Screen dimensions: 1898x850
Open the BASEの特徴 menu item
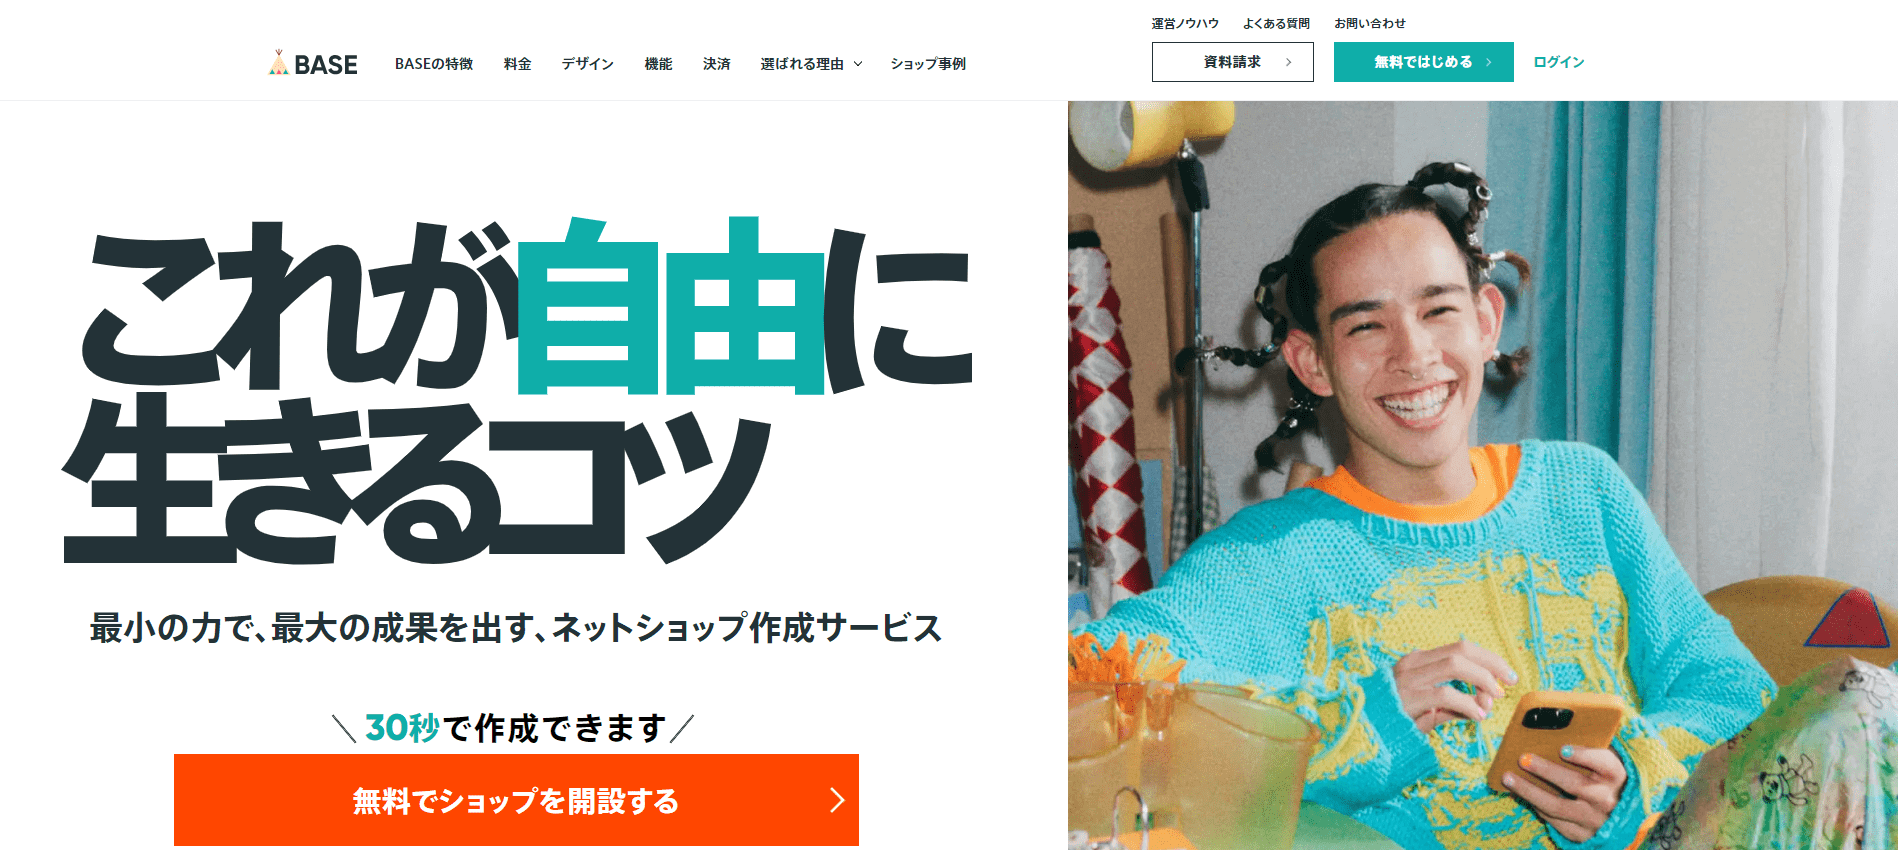(x=434, y=64)
